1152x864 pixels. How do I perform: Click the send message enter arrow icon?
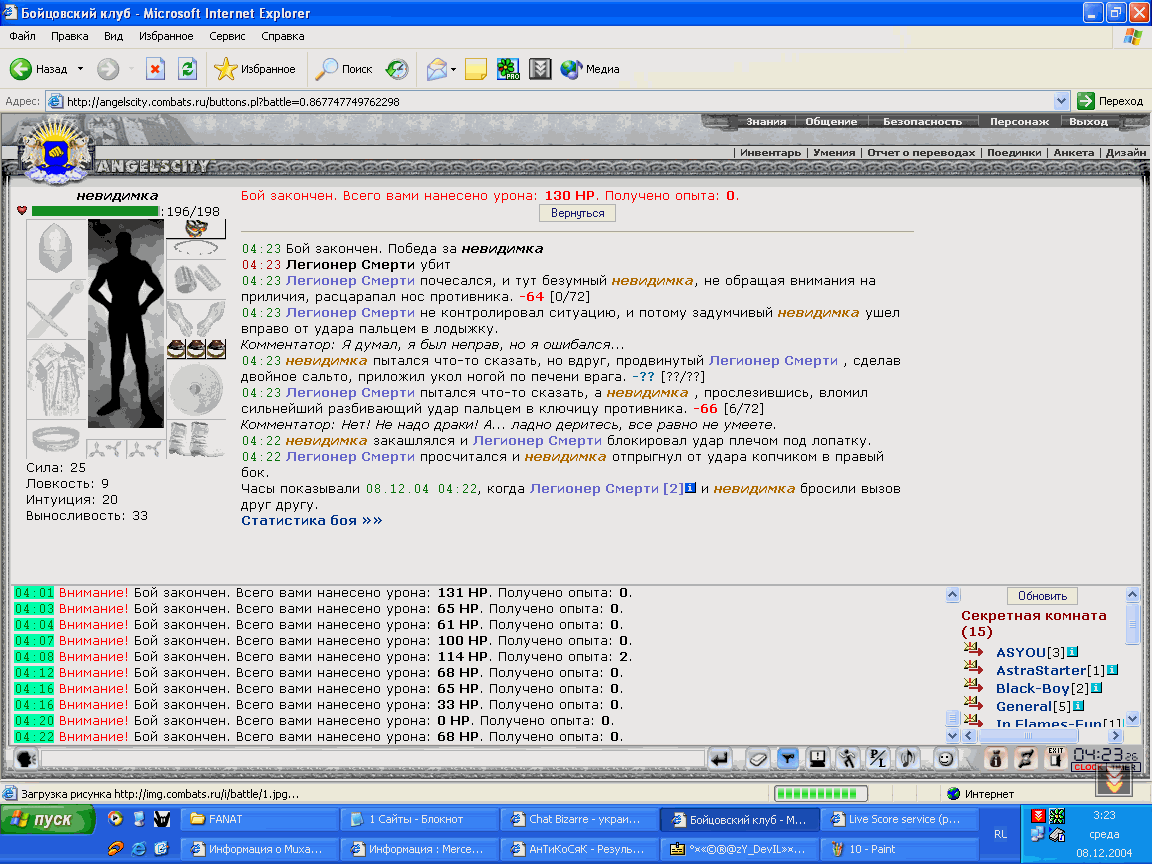pos(720,758)
